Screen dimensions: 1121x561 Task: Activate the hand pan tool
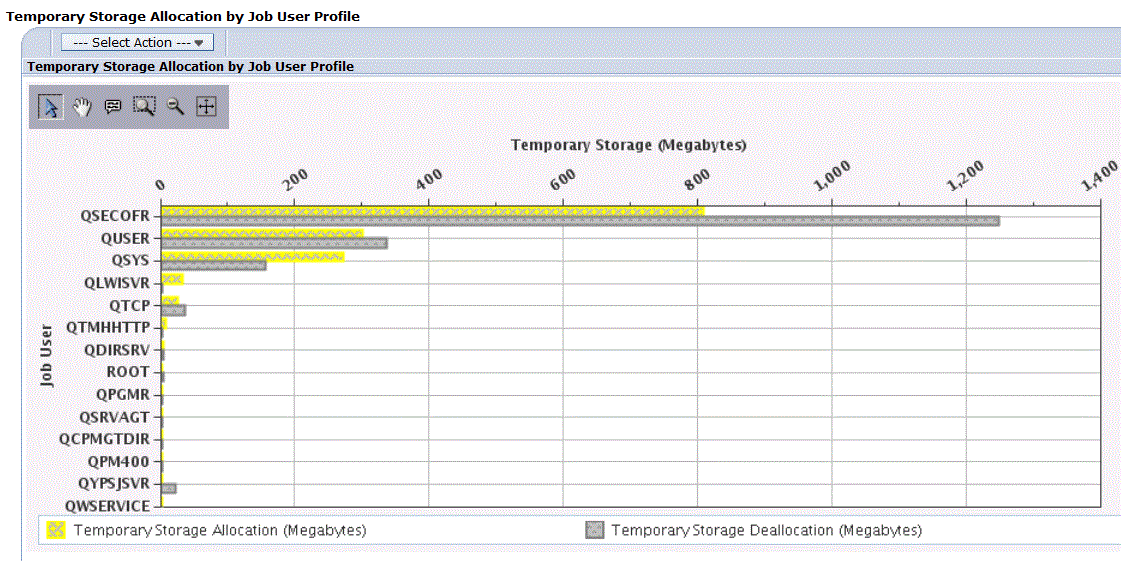click(x=82, y=107)
